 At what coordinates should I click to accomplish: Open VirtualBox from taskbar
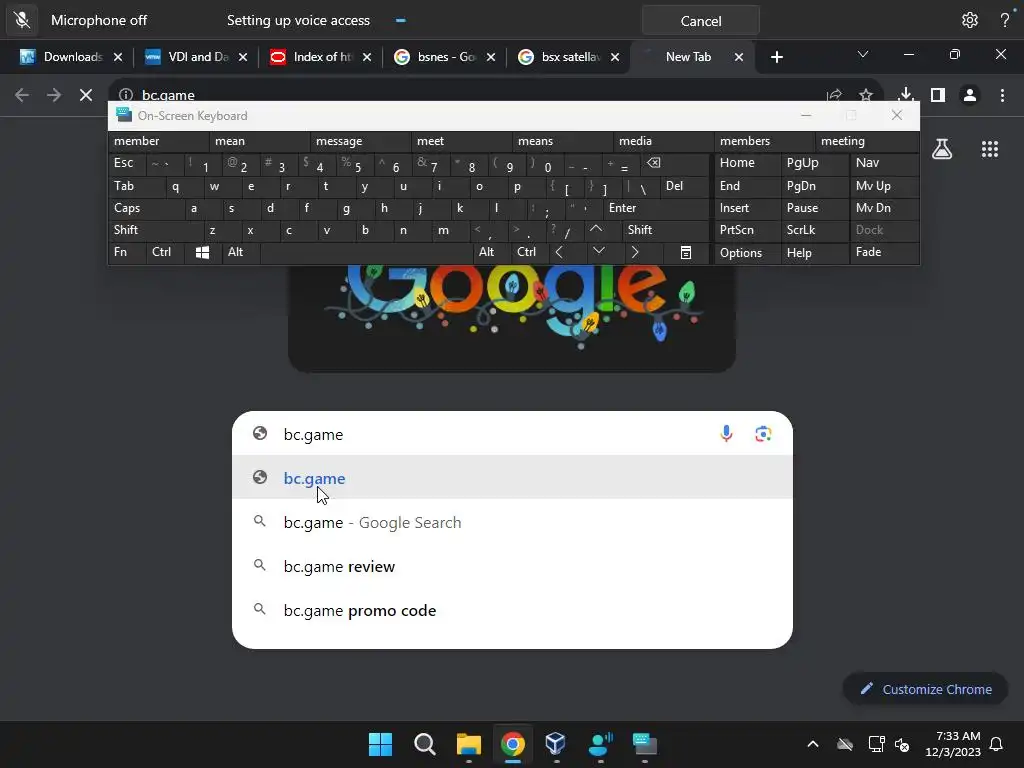556,744
